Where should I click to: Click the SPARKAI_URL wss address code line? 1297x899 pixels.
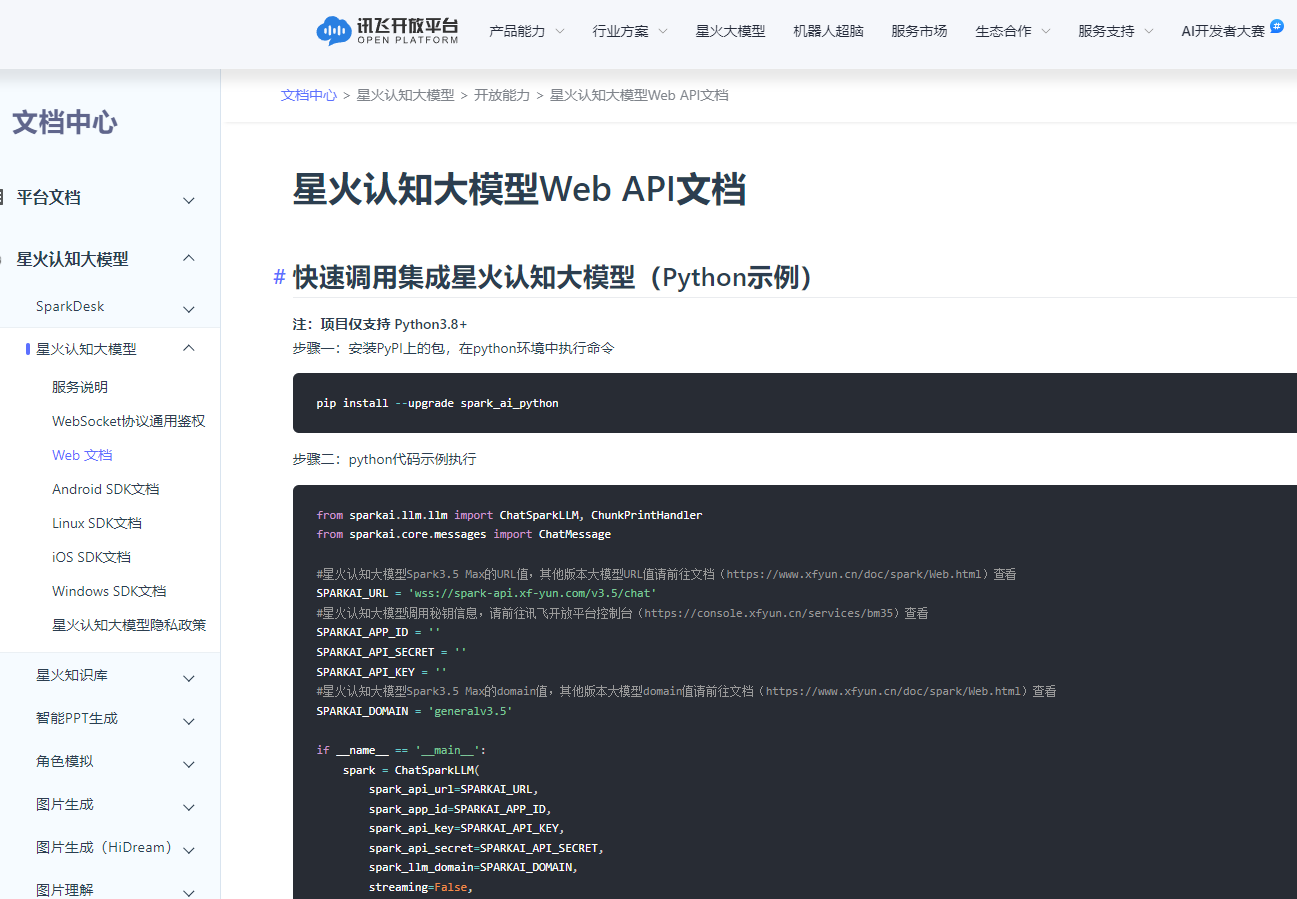(x=486, y=594)
